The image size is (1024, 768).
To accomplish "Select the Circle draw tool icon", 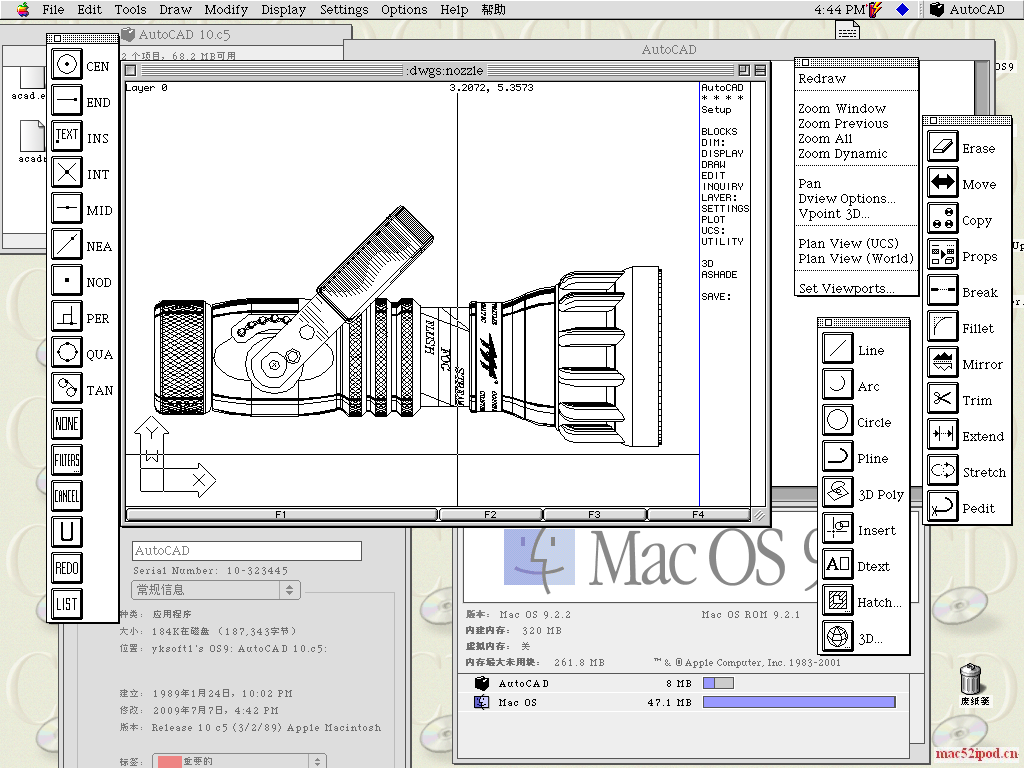I will (837, 420).
